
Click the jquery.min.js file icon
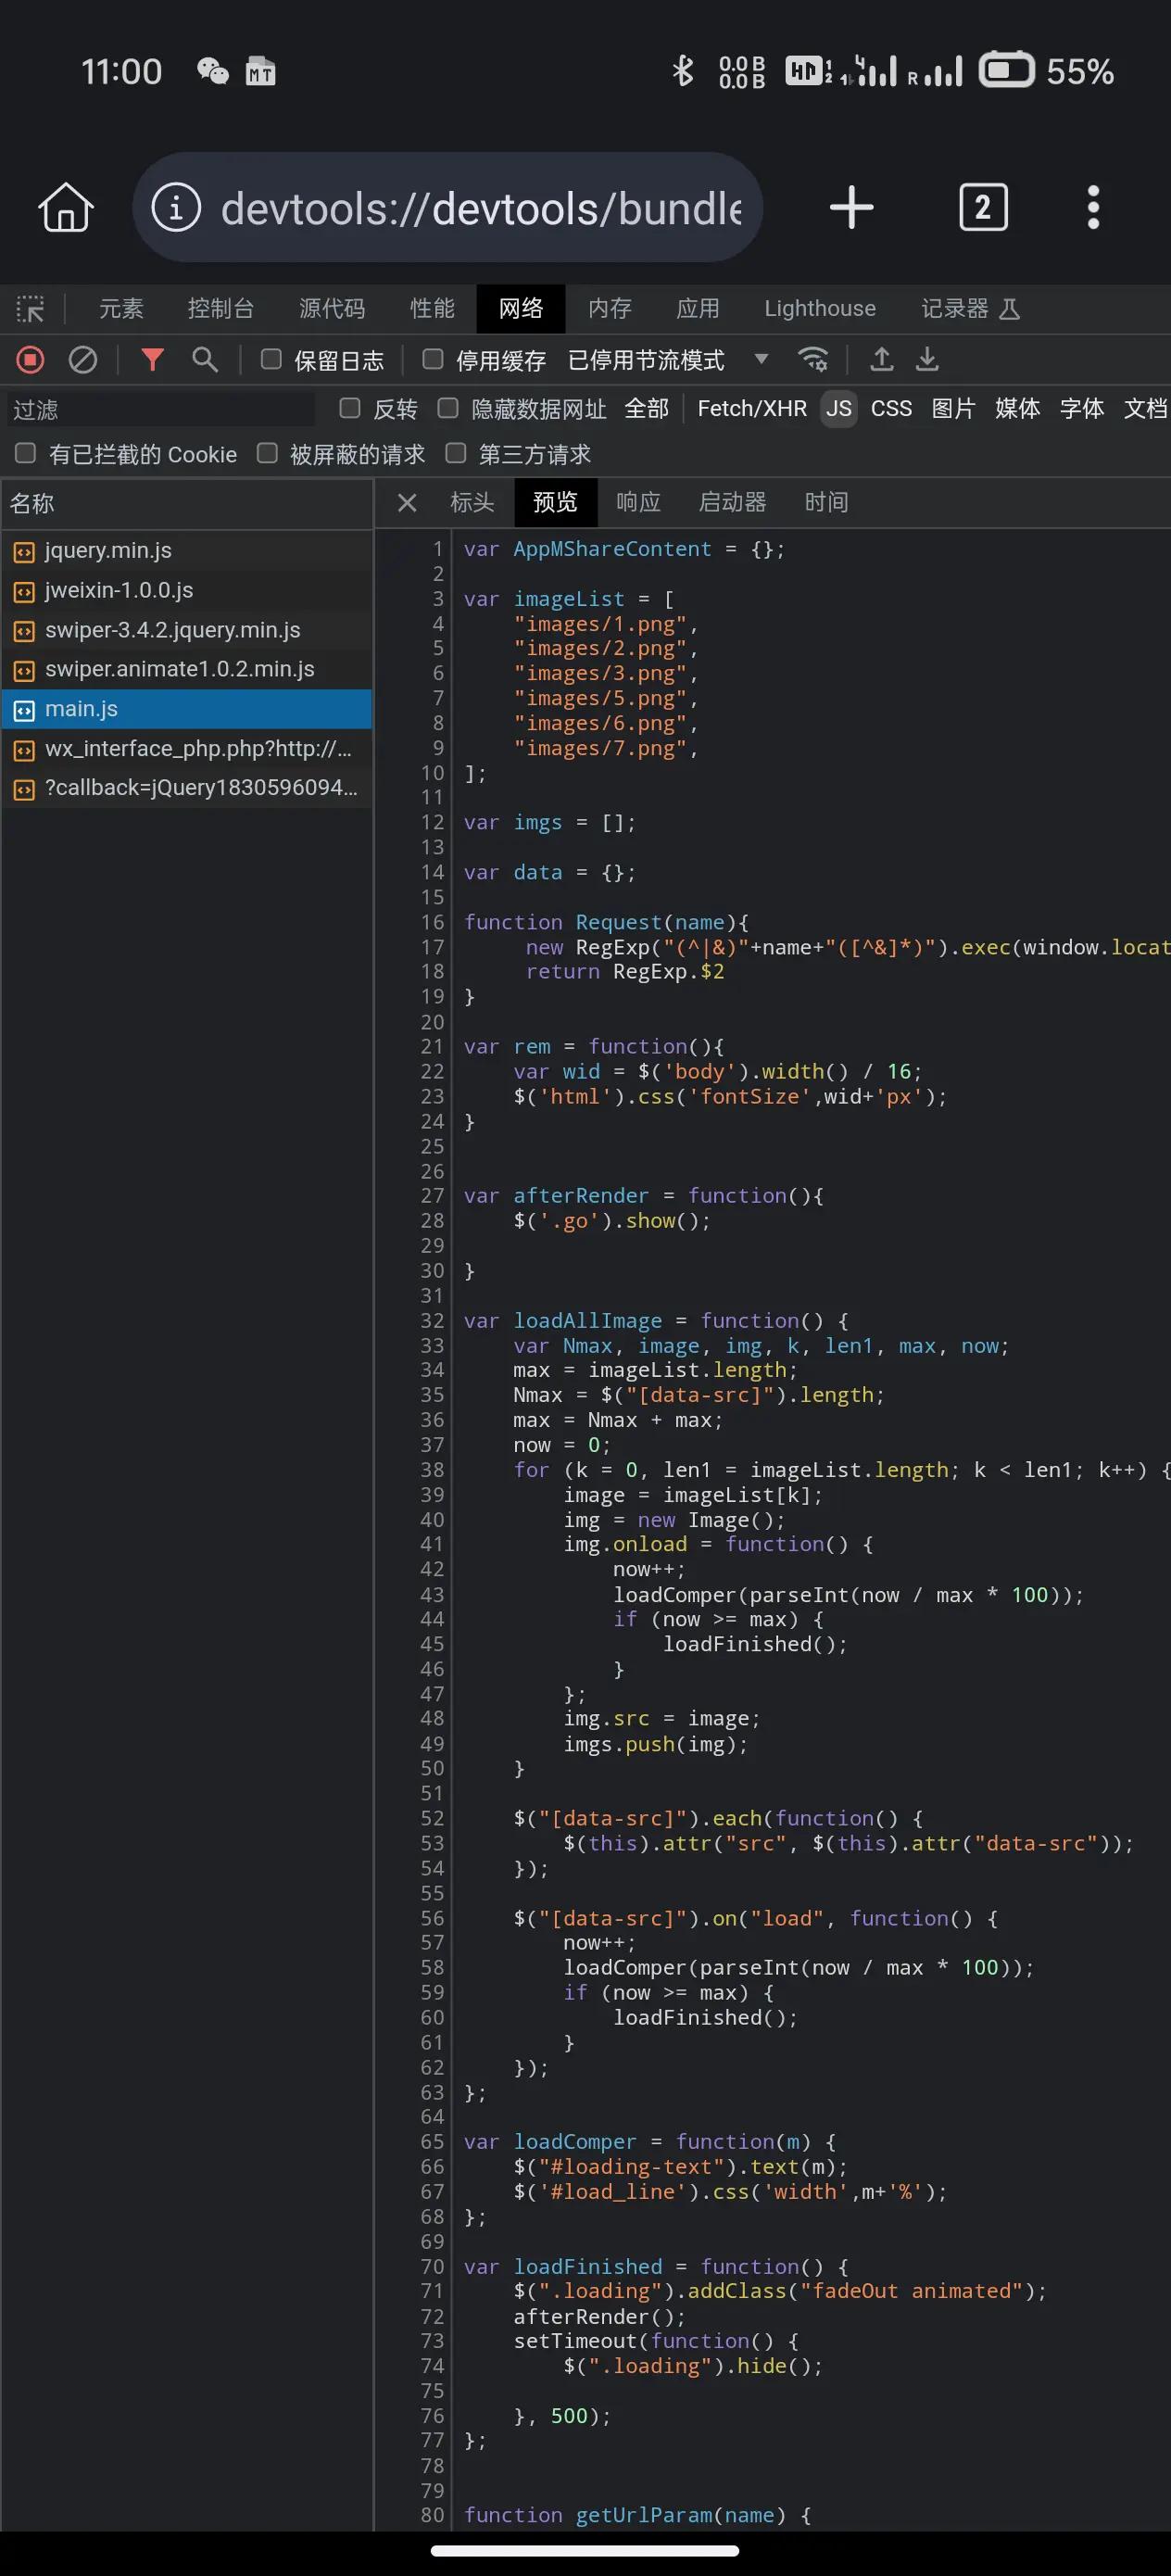[x=24, y=551]
